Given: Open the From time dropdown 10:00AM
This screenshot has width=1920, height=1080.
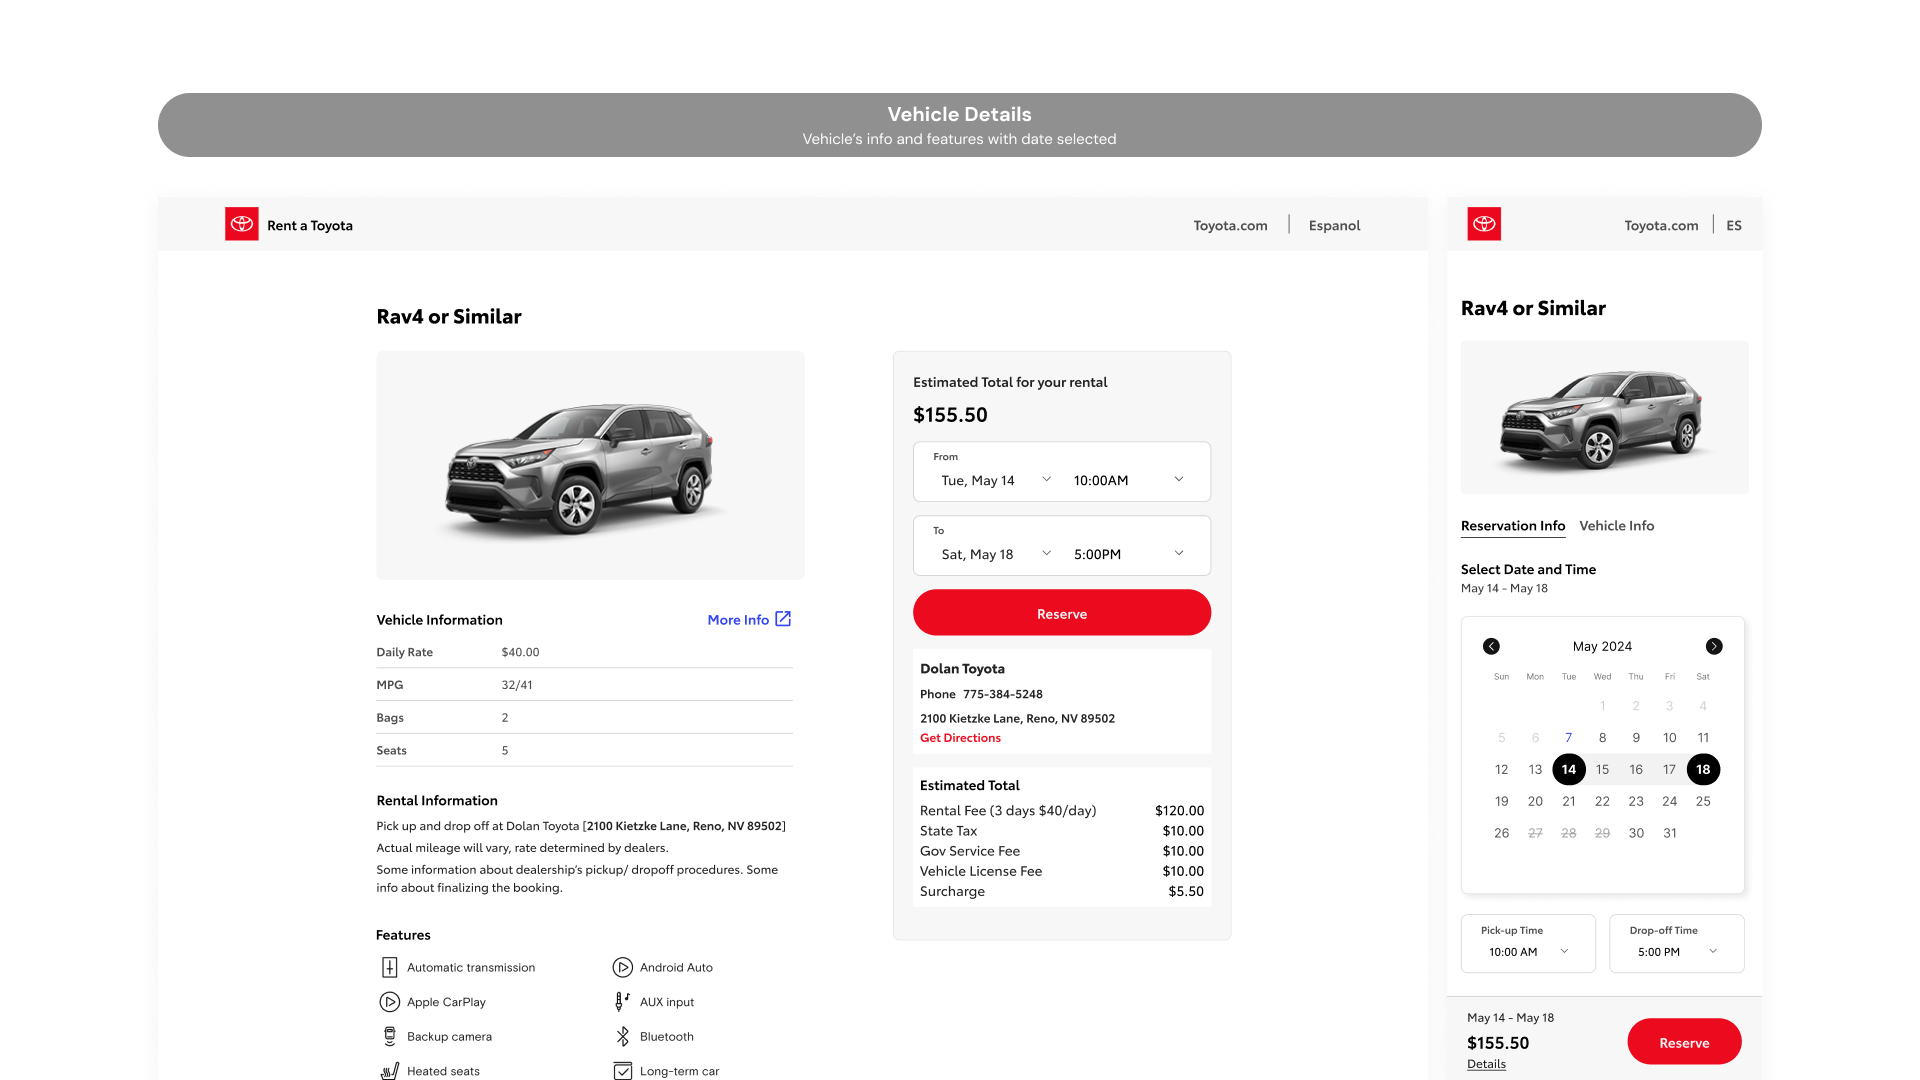Looking at the screenshot, I should pyautogui.click(x=1128, y=480).
